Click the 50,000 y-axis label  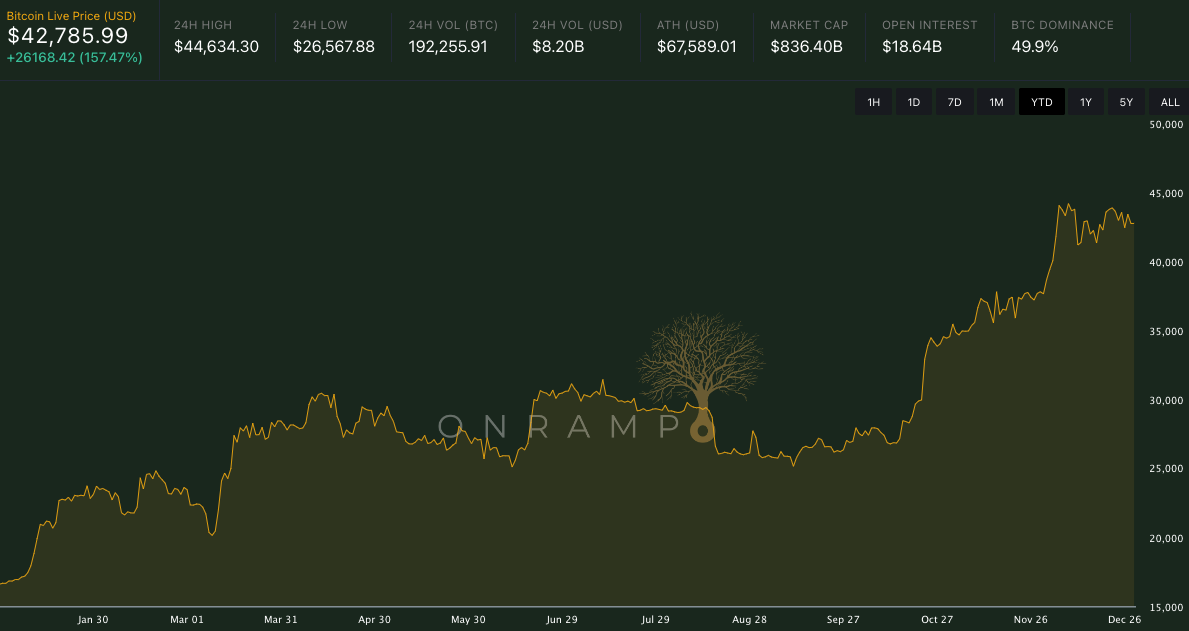coord(1166,124)
